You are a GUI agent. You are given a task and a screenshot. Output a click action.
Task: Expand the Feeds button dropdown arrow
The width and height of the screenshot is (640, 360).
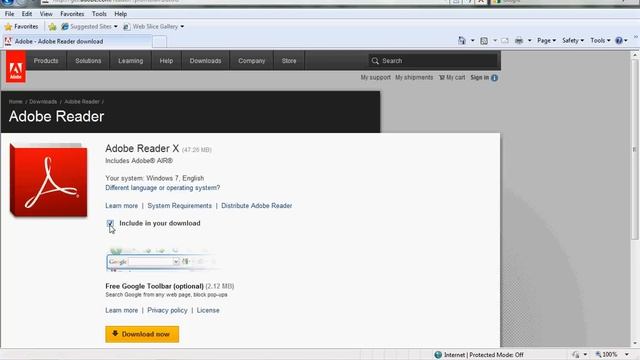coord(495,40)
